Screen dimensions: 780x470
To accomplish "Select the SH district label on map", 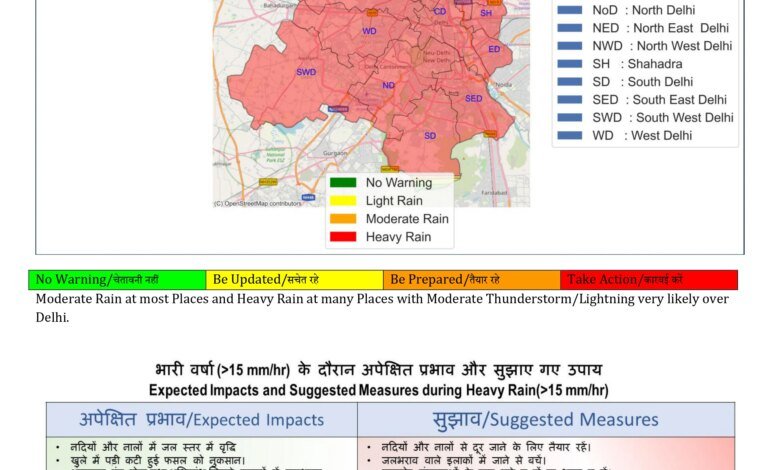I will point(486,13).
